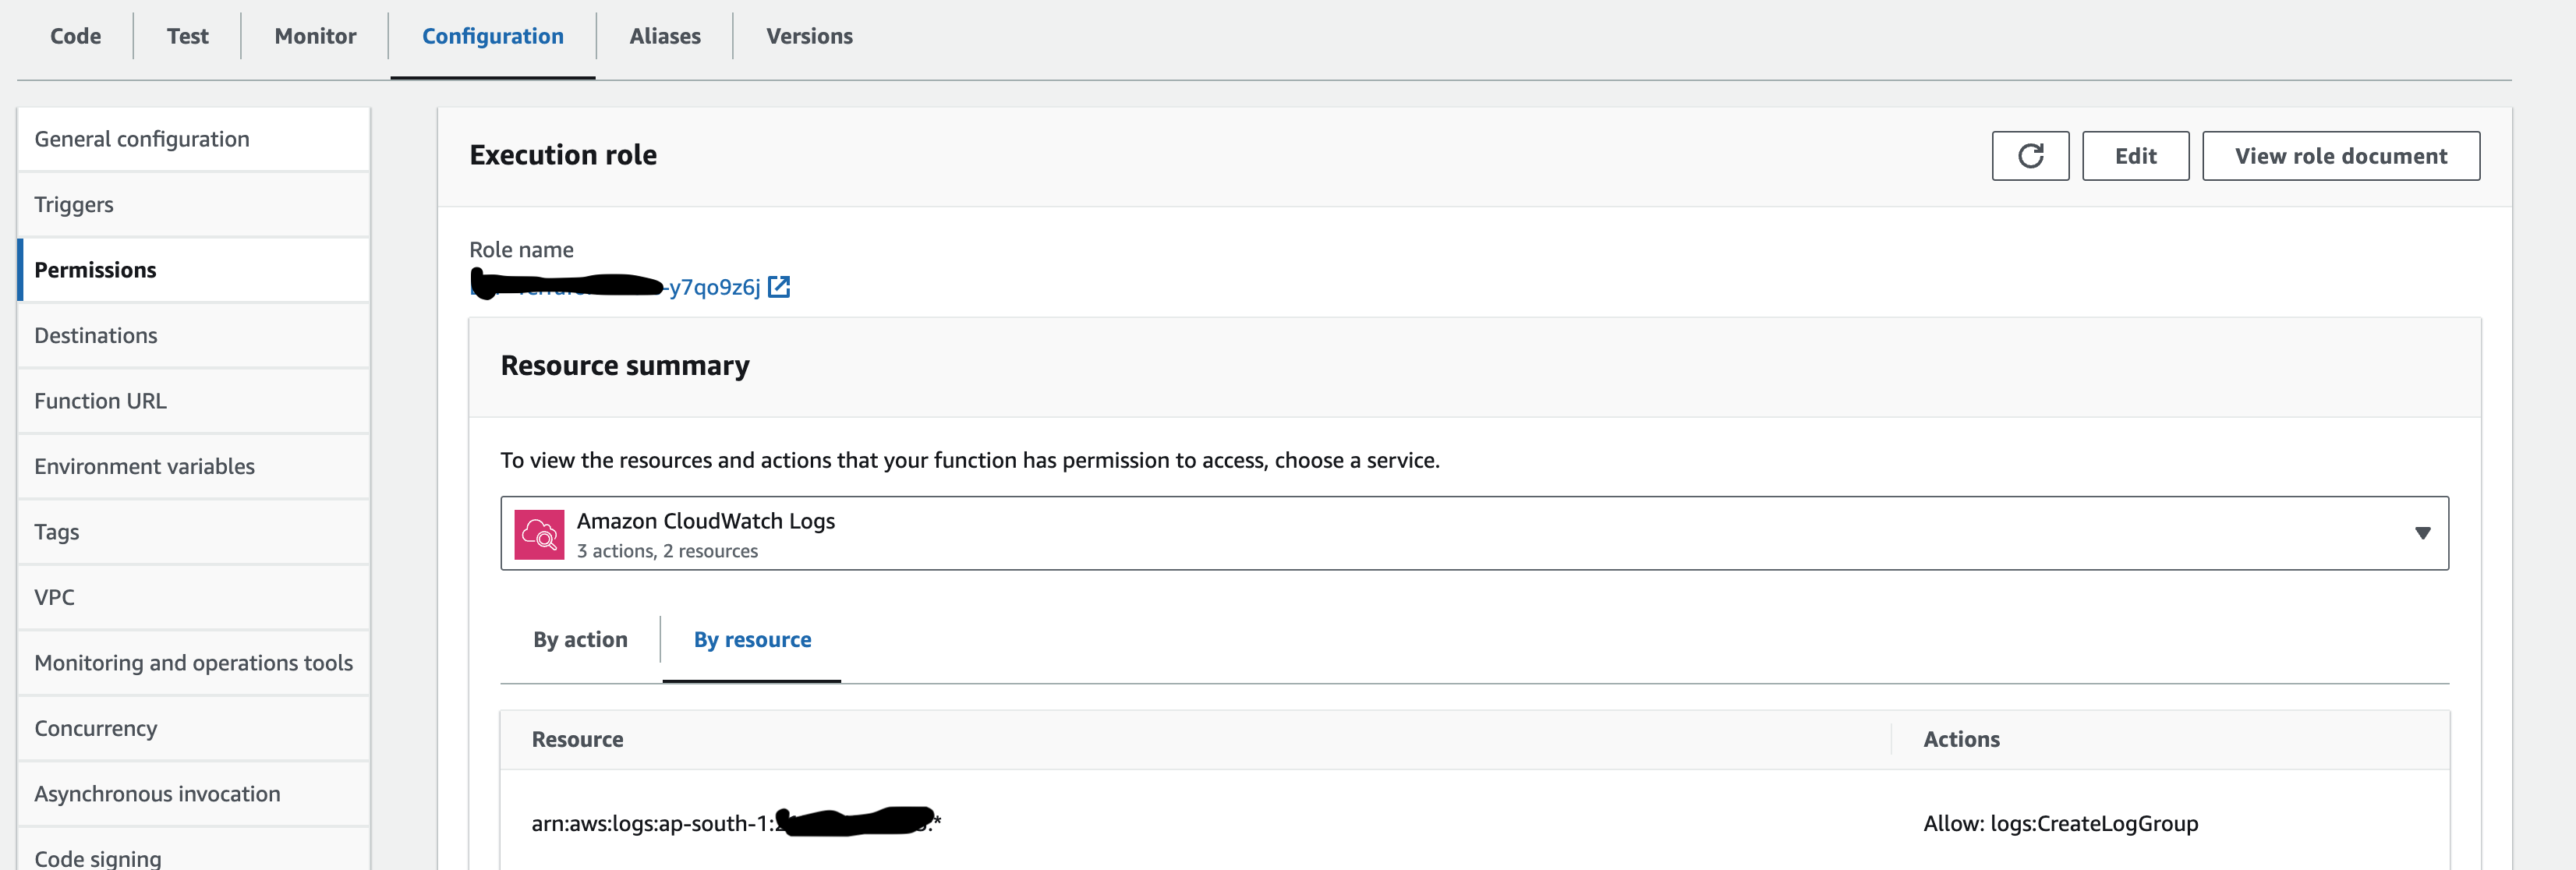
Task: Click the View role document button
Action: [x=2341, y=156]
